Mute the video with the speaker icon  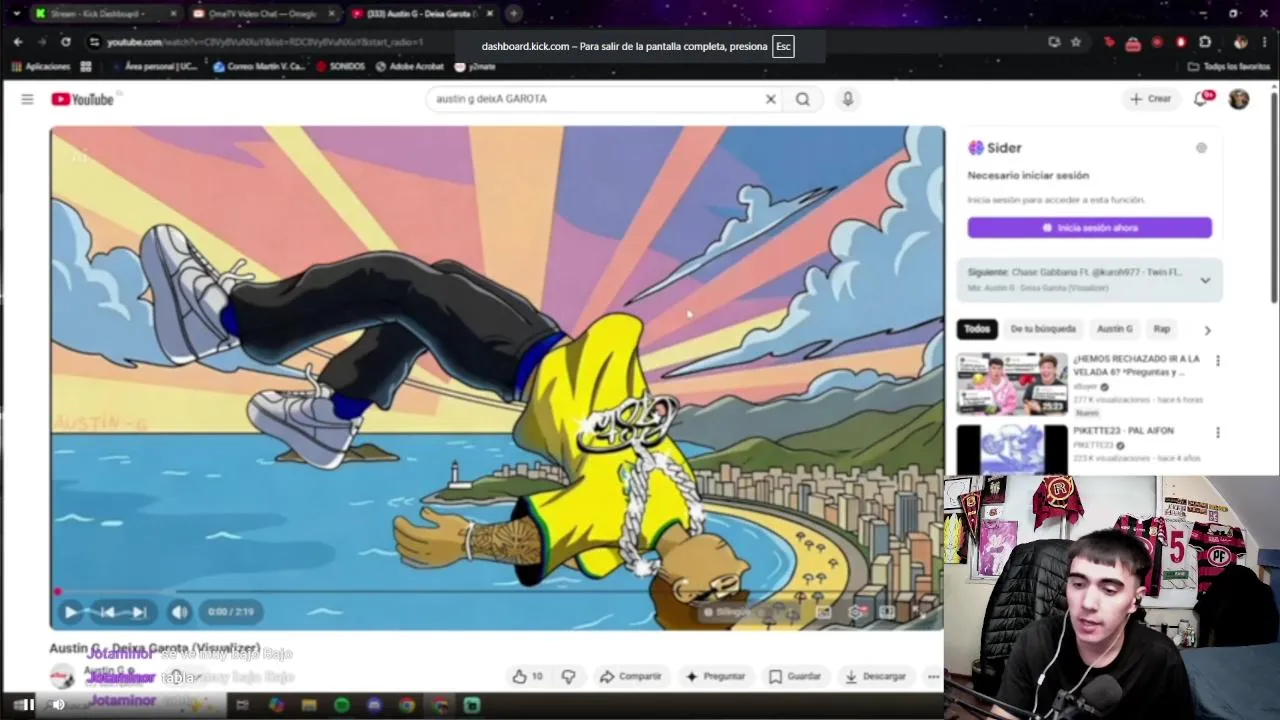179,612
